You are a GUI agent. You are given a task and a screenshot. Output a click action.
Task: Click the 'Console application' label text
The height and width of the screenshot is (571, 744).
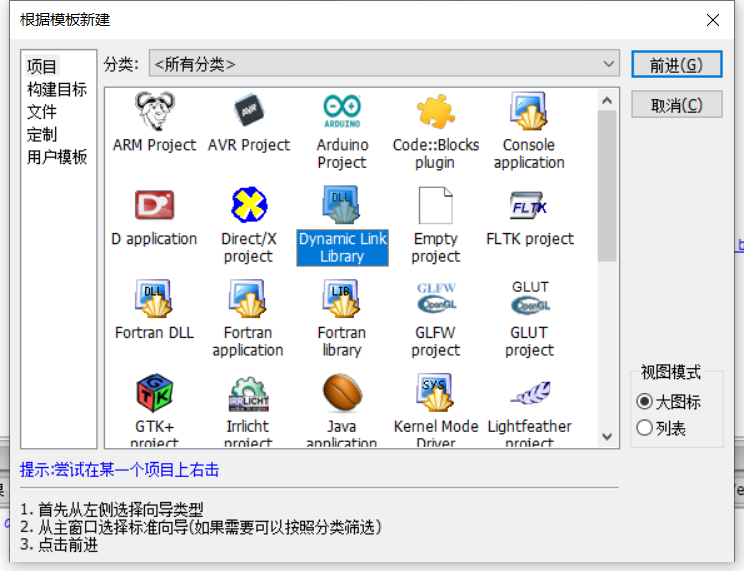click(529, 153)
